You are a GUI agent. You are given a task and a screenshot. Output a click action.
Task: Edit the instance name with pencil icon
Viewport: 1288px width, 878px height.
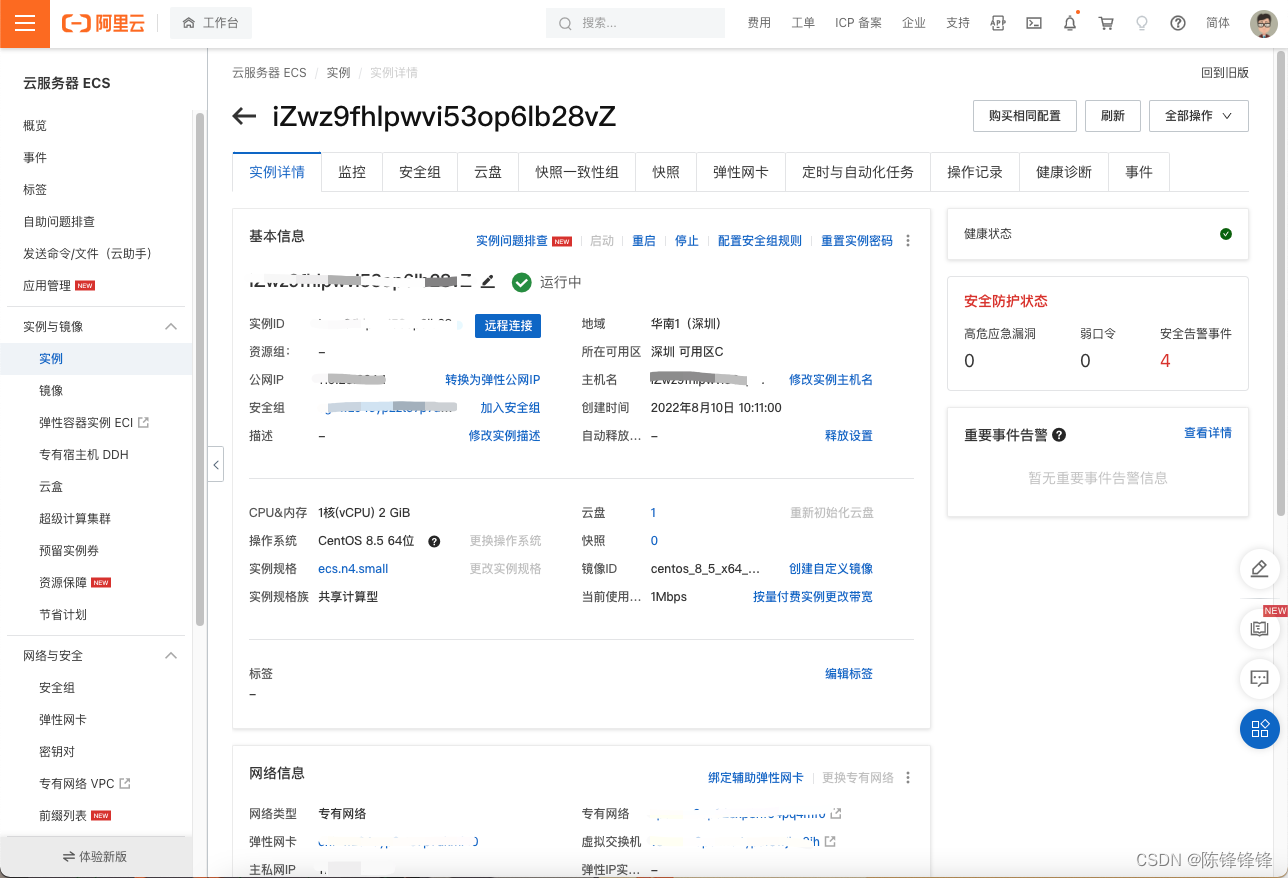coord(487,281)
